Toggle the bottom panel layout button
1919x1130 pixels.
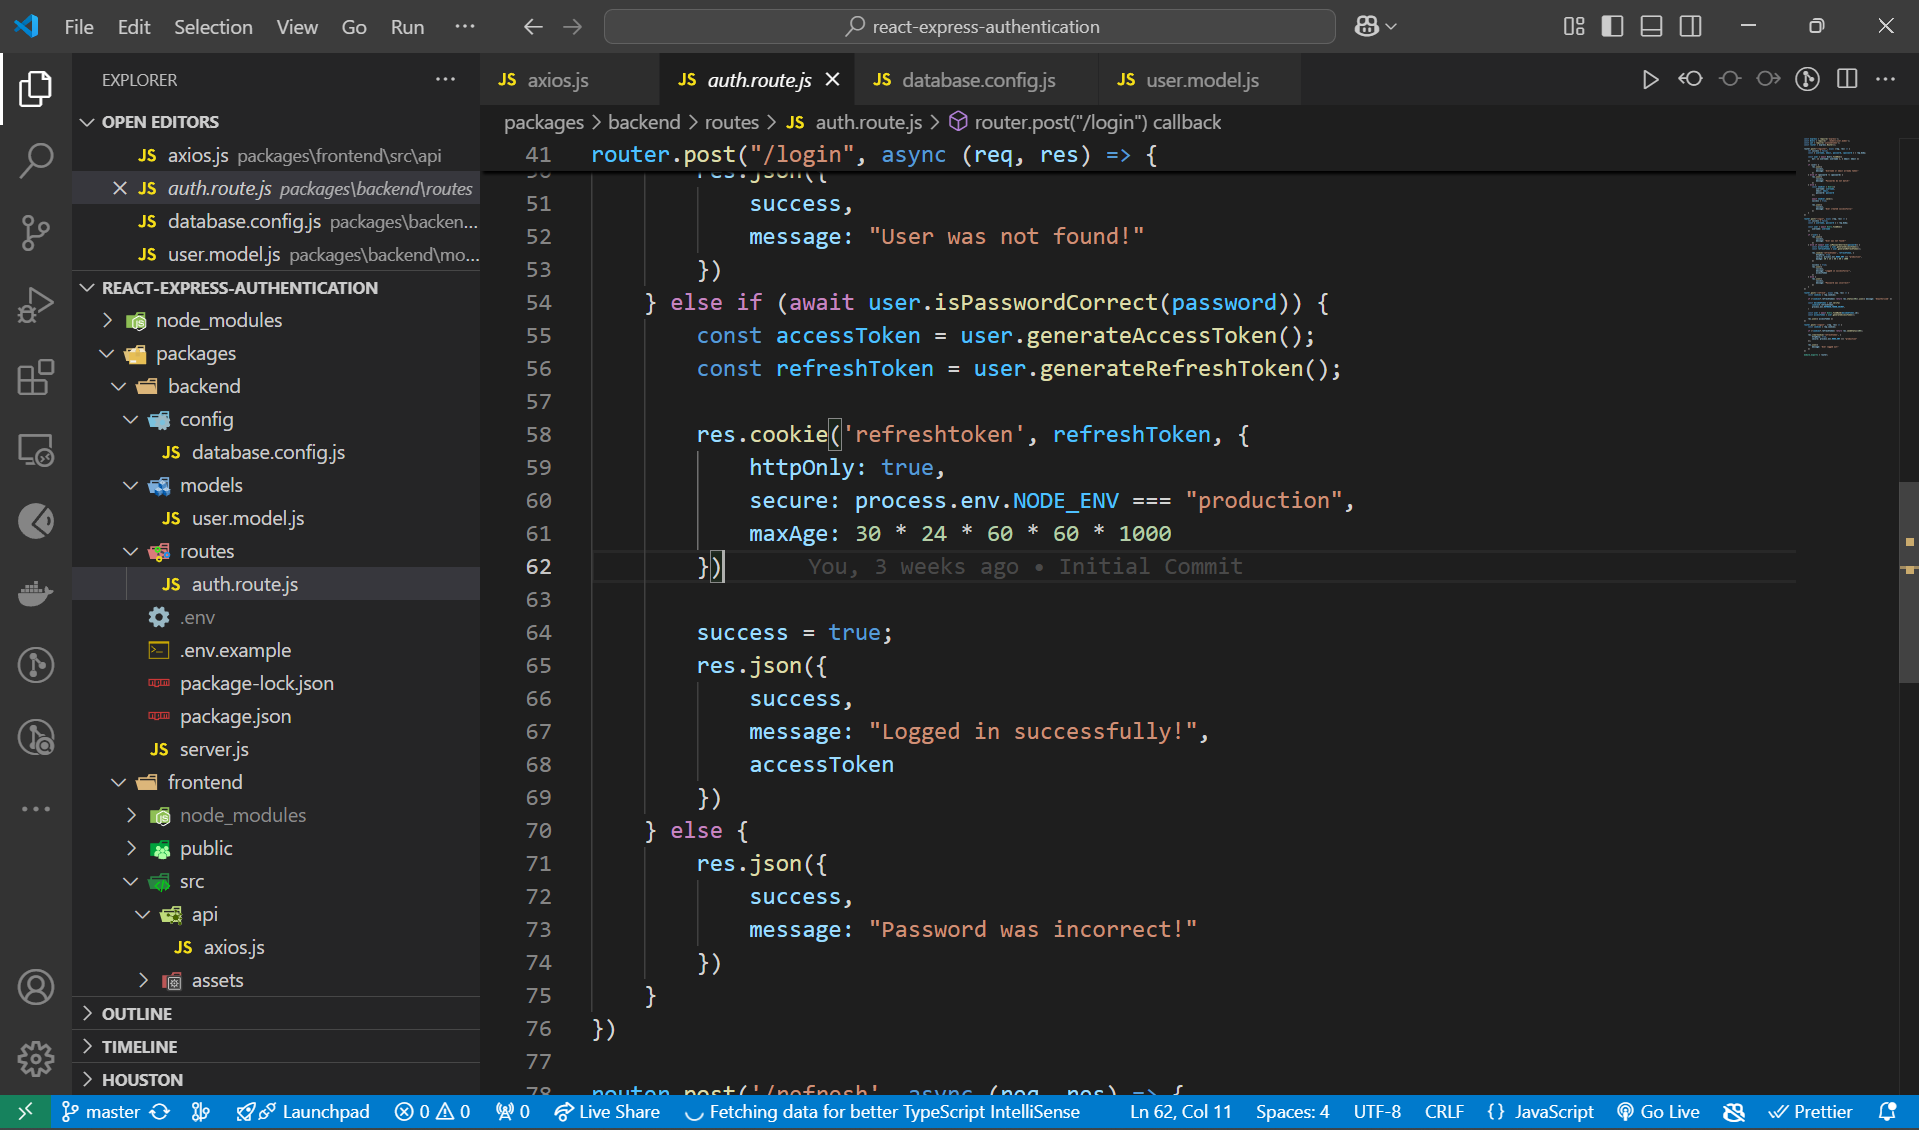pos(1651,26)
